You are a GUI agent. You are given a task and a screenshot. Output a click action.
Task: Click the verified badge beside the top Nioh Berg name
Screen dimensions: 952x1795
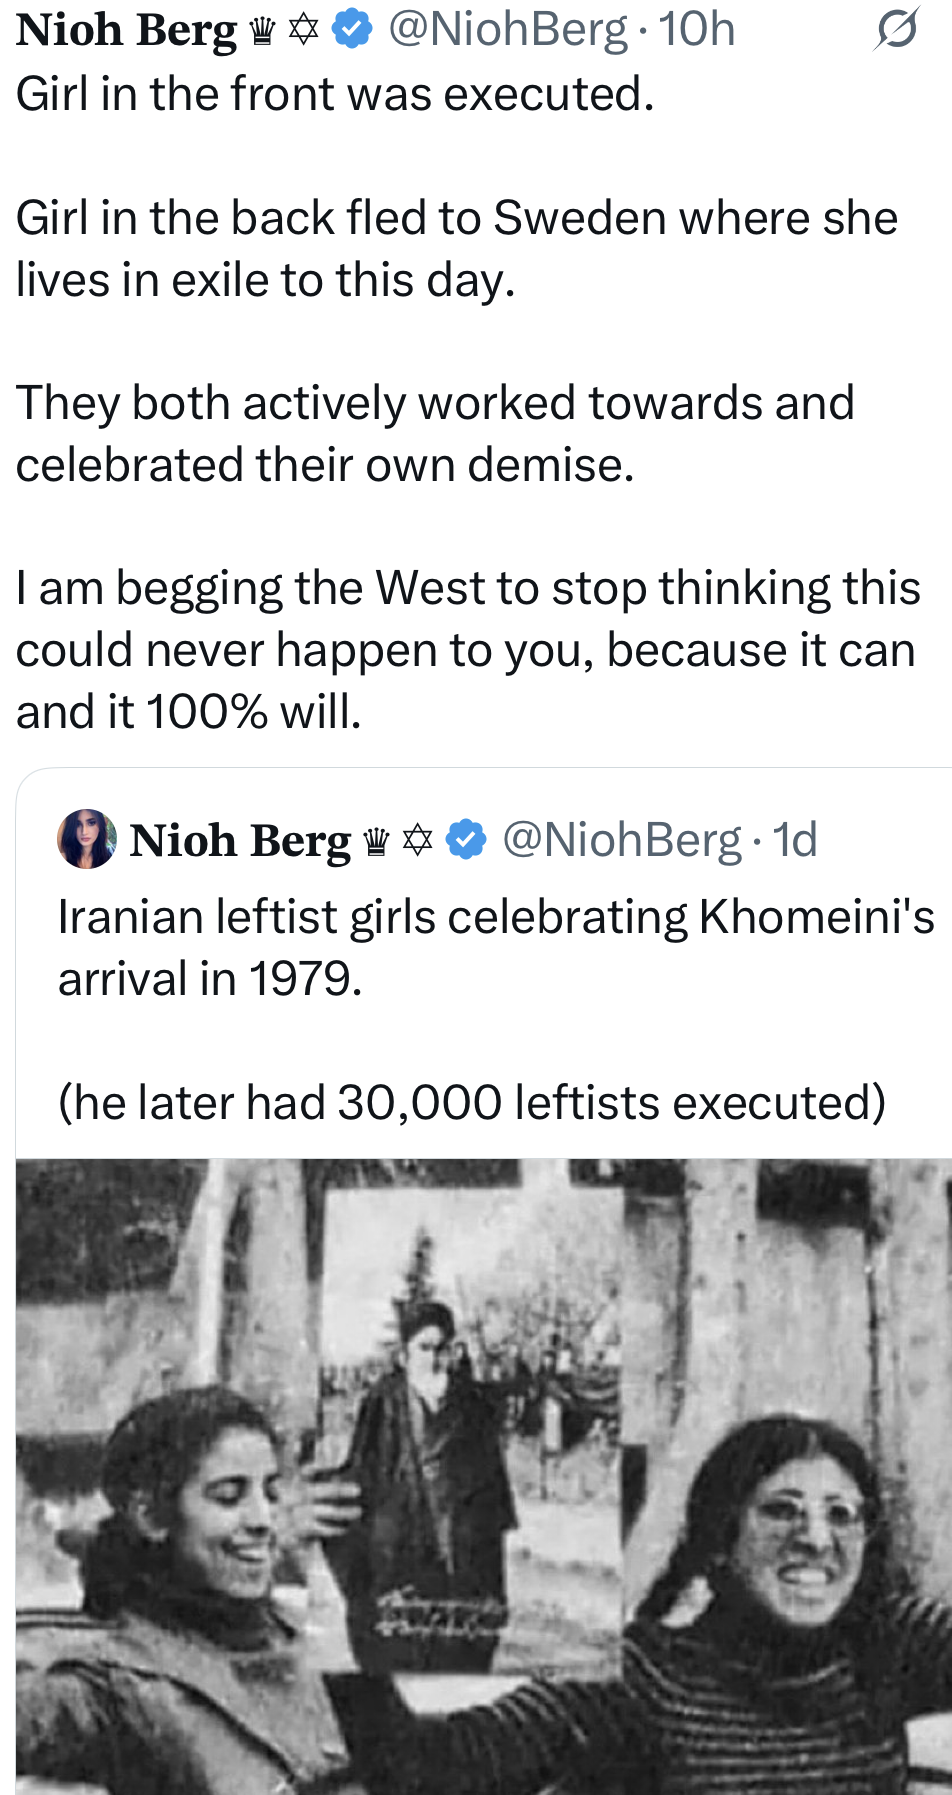click(351, 30)
